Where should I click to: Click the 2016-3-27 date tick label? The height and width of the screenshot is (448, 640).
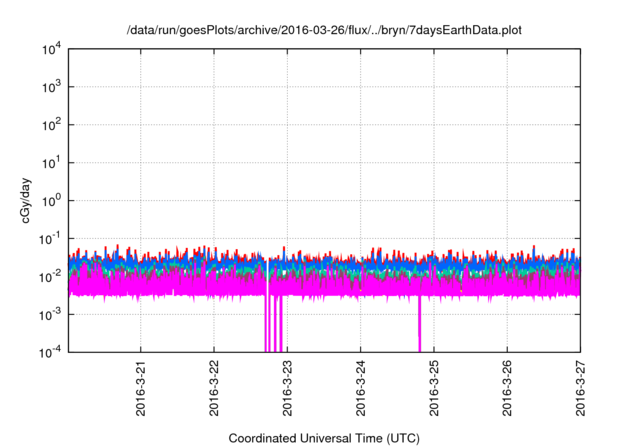click(580, 388)
